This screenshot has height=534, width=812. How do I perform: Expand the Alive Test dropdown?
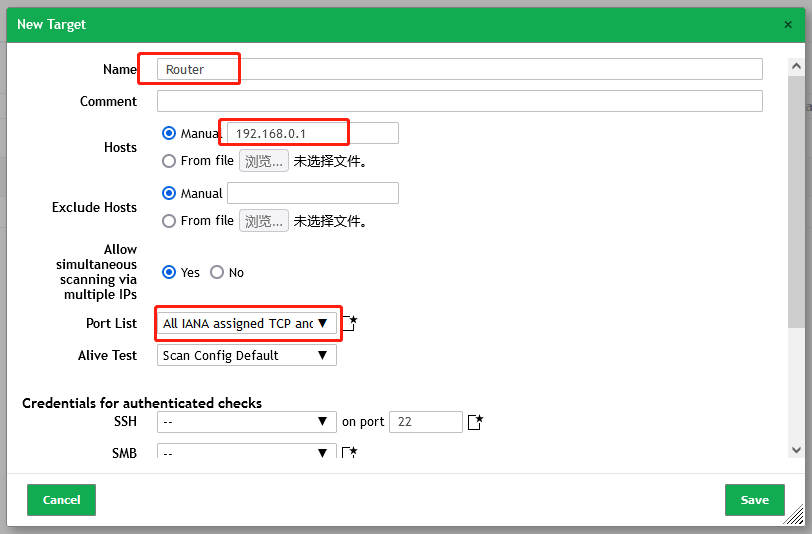pos(246,355)
